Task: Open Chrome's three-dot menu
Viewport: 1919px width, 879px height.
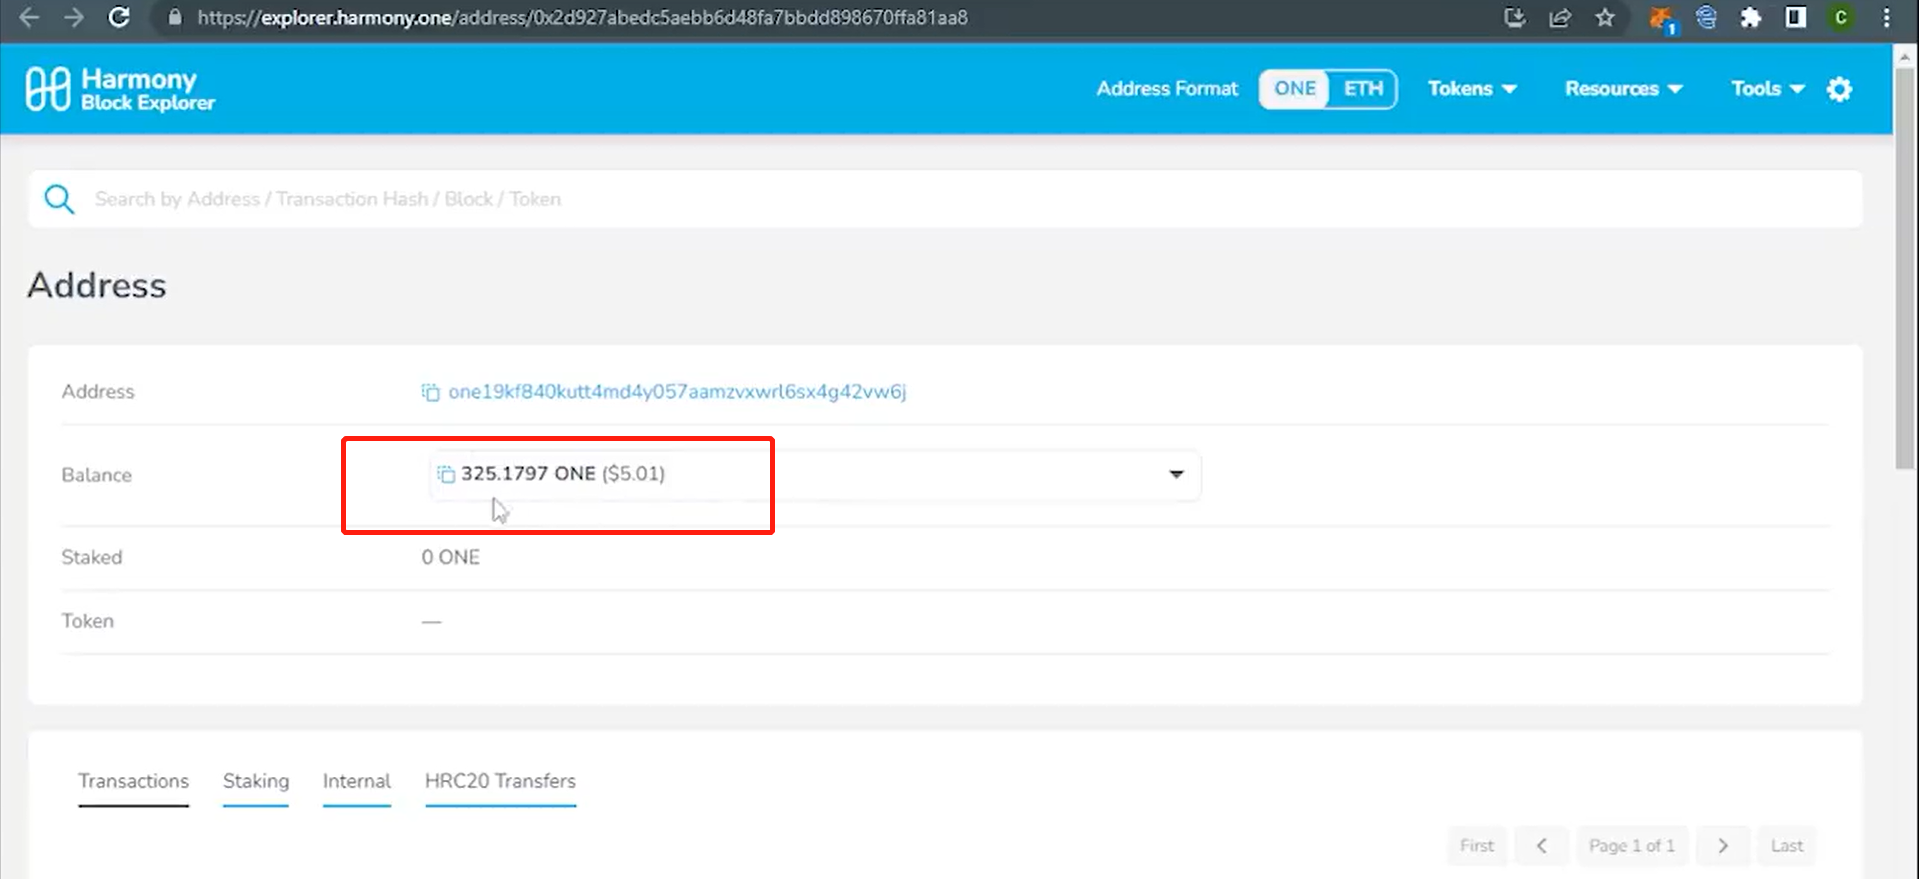Action: click(x=1886, y=18)
